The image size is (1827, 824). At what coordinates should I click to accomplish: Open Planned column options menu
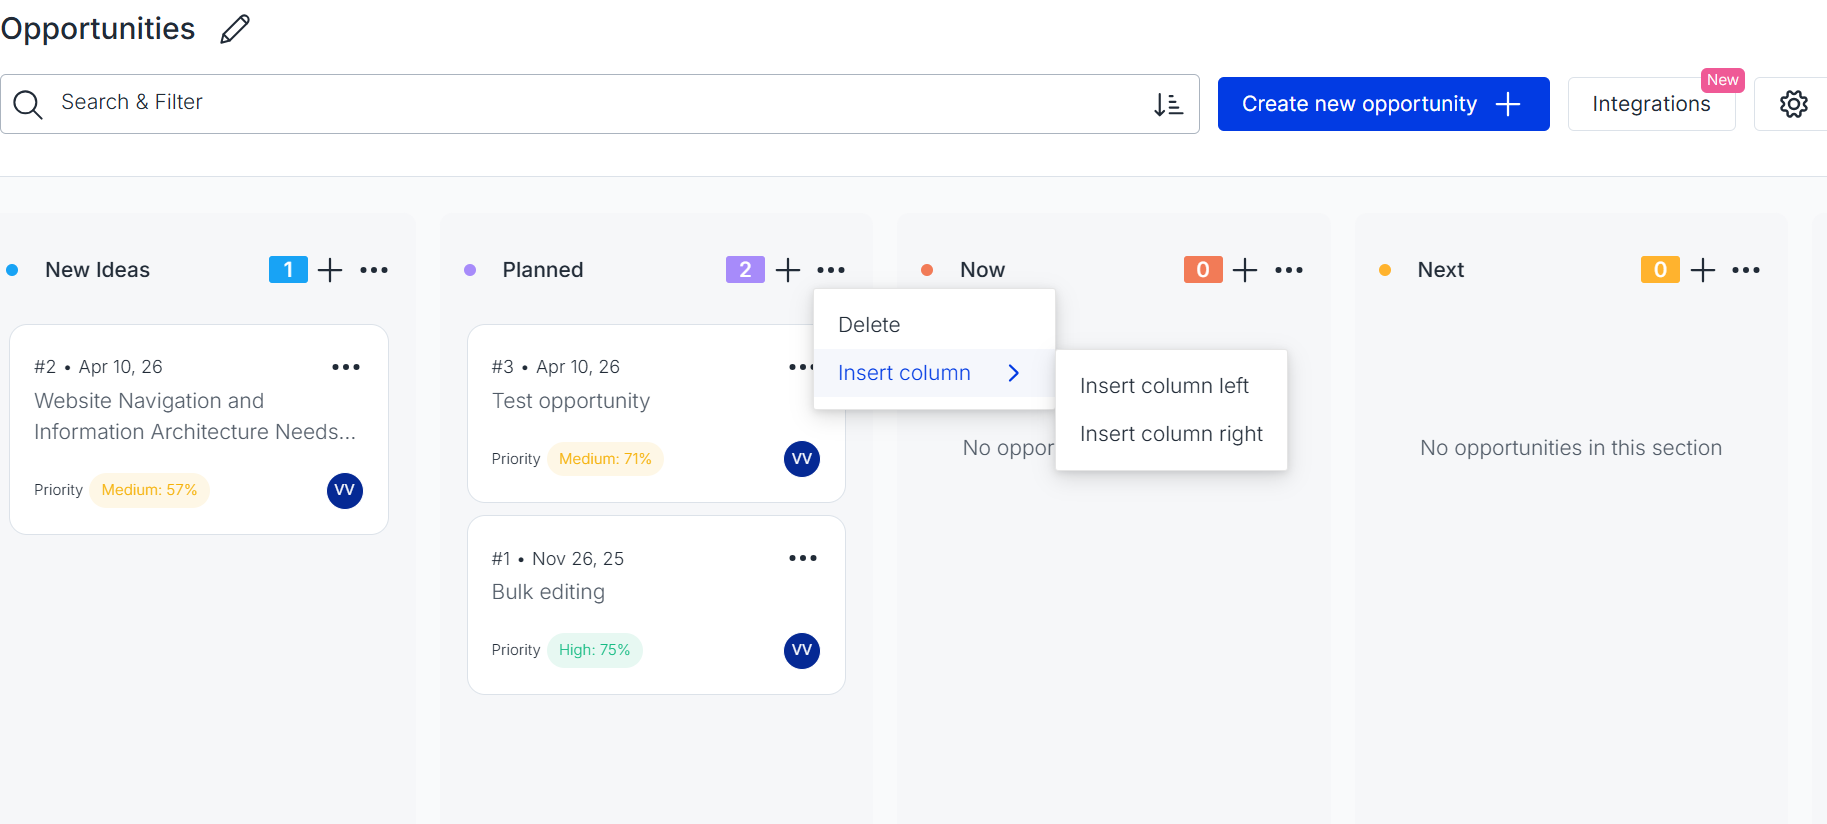(831, 270)
